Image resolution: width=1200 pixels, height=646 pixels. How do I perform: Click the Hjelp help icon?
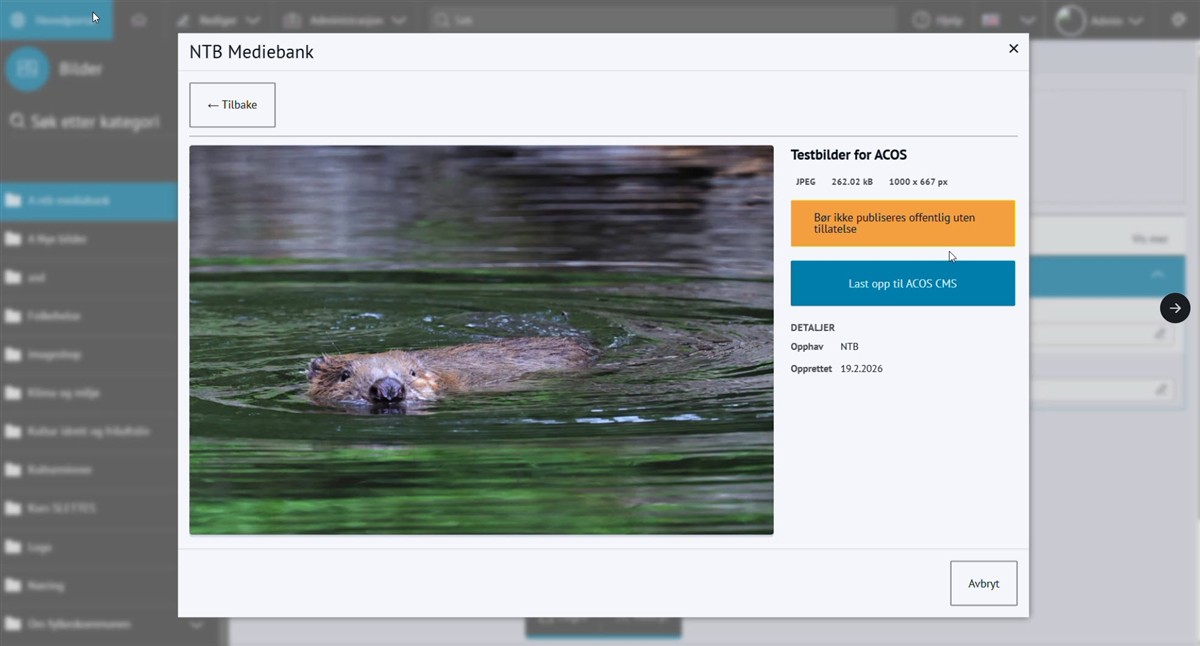(922, 20)
